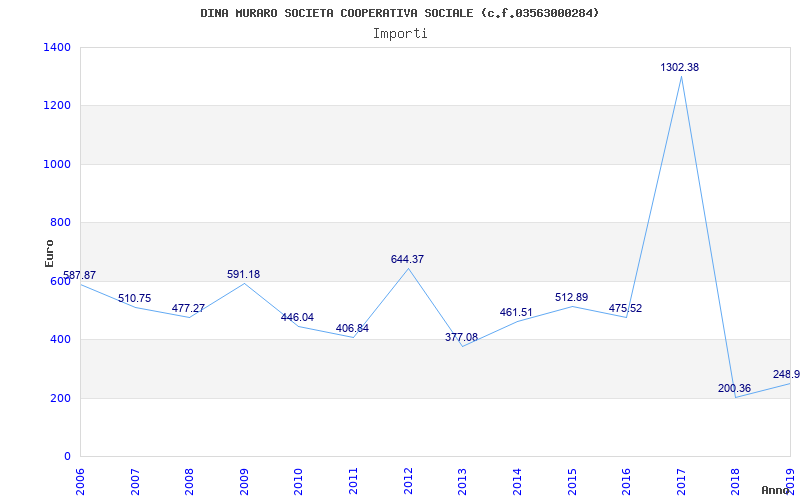Click the 2018 x-axis year label
The width and height of the screenshot is (800, 500).
(x=735, y=481)
